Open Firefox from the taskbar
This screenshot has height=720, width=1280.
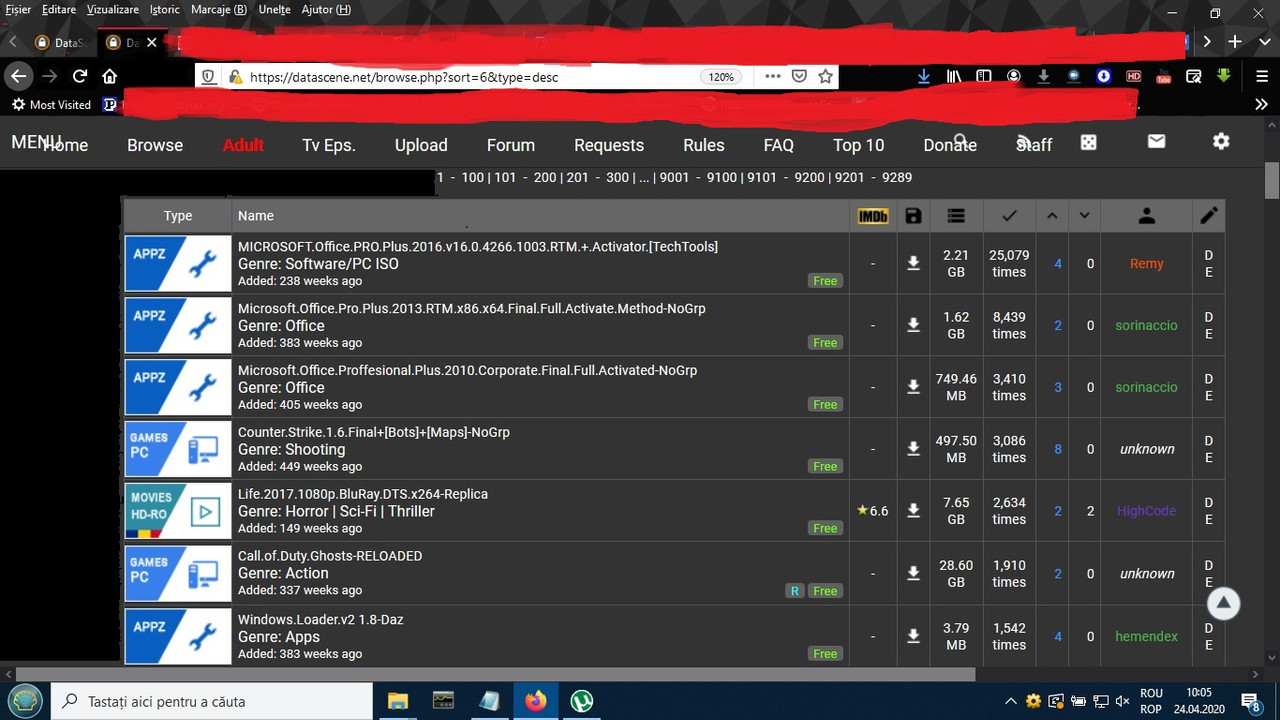536,701
